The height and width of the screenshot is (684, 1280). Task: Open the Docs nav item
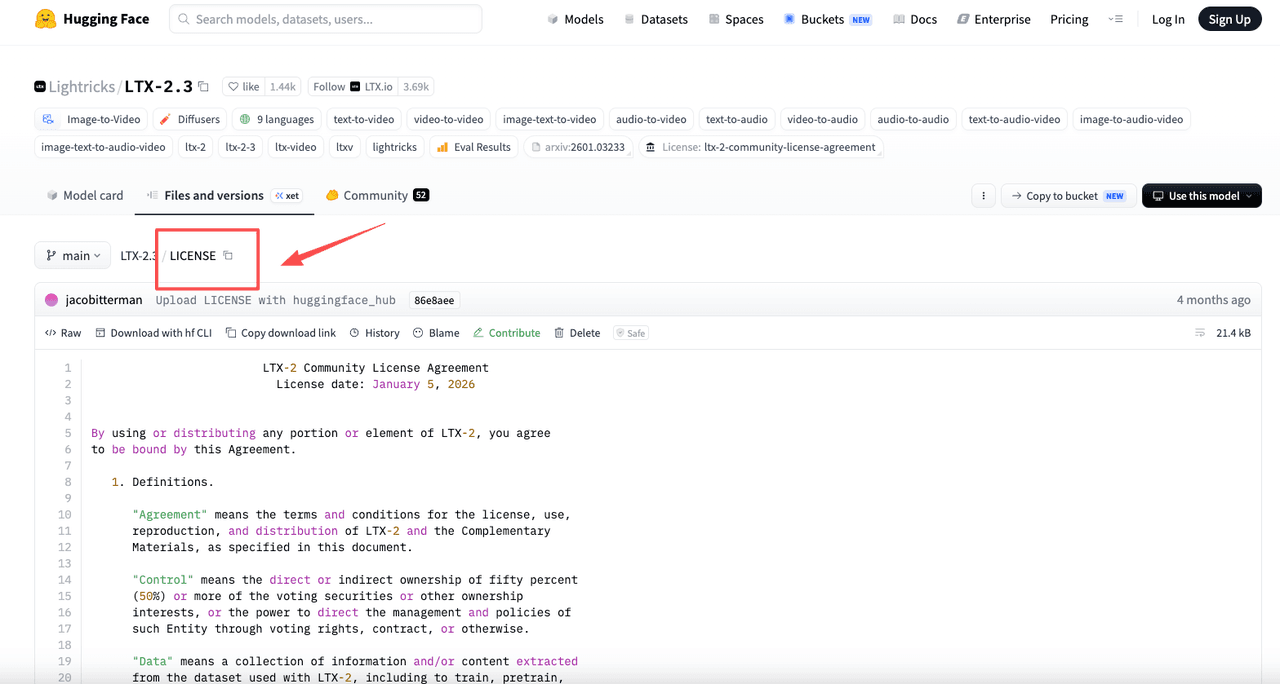pos(914,19)
